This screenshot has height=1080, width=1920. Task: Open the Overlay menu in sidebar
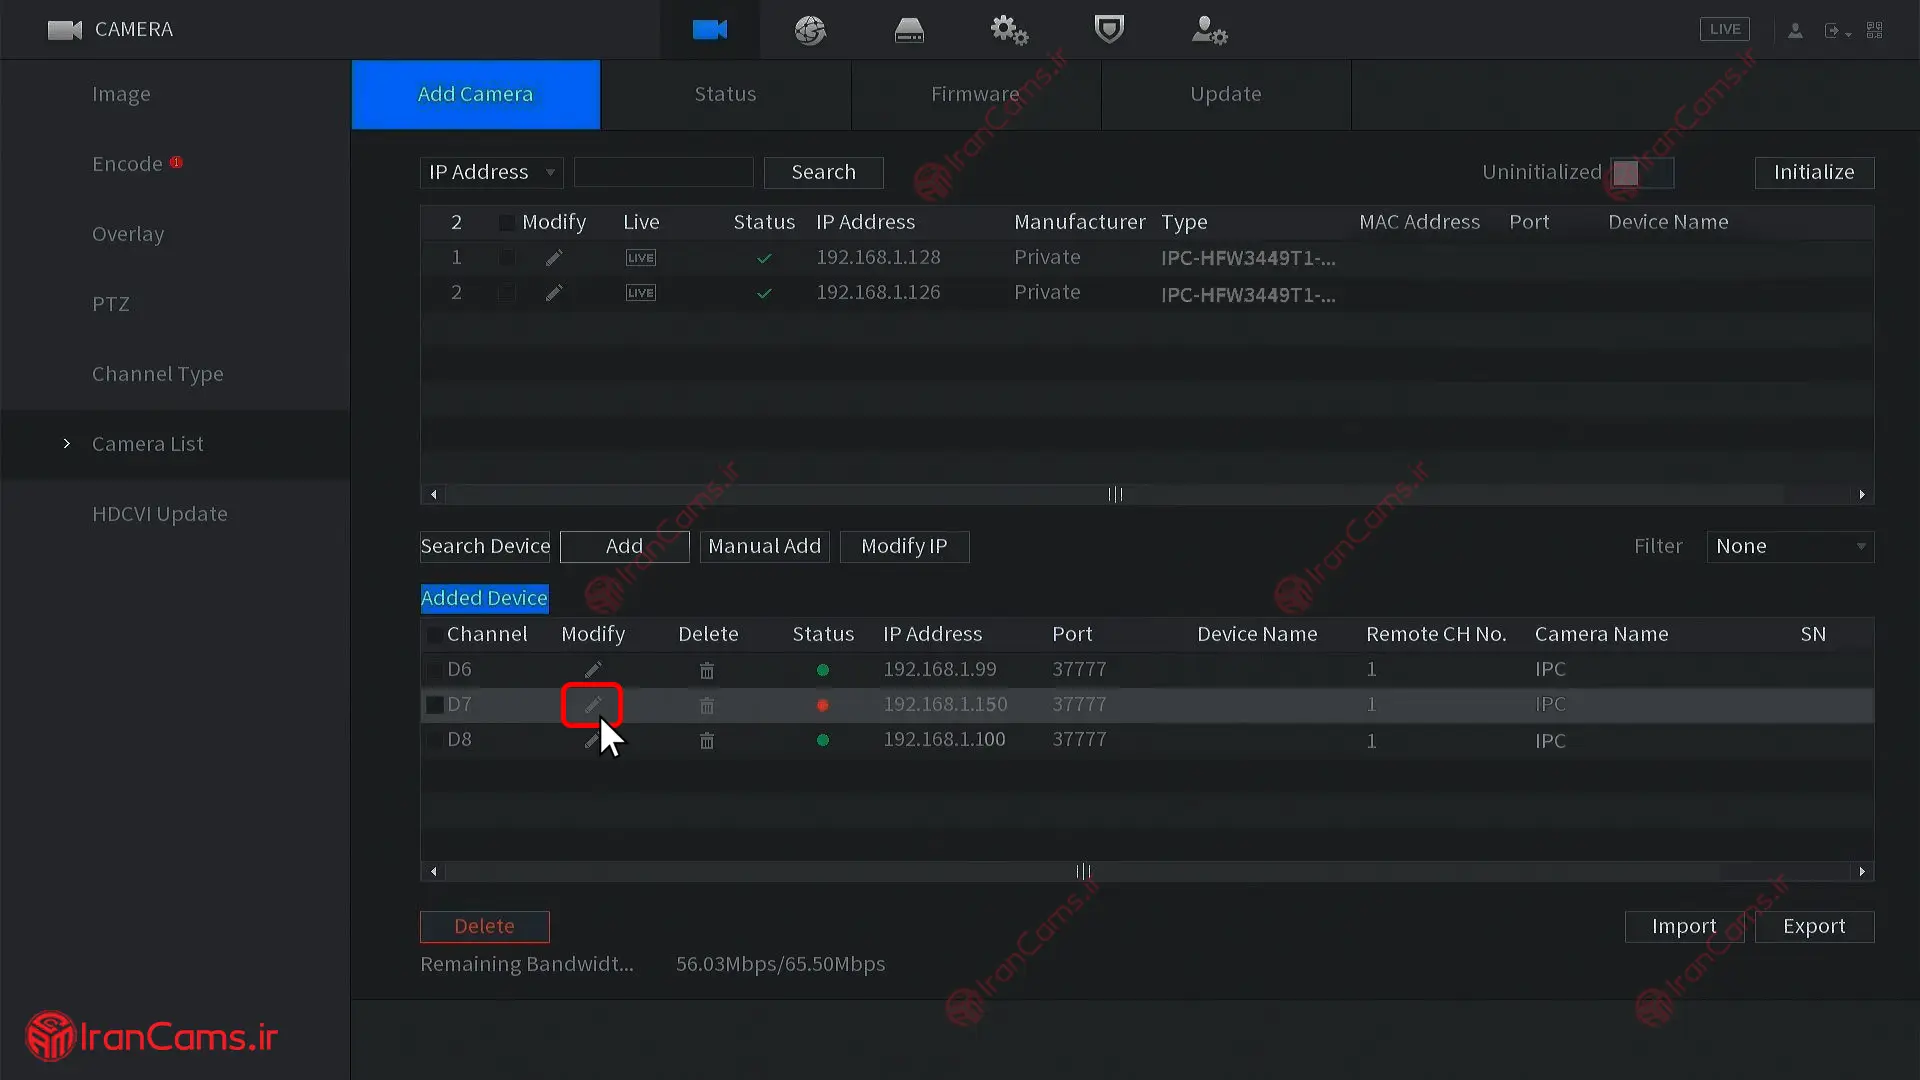click(x=128, y=234)
